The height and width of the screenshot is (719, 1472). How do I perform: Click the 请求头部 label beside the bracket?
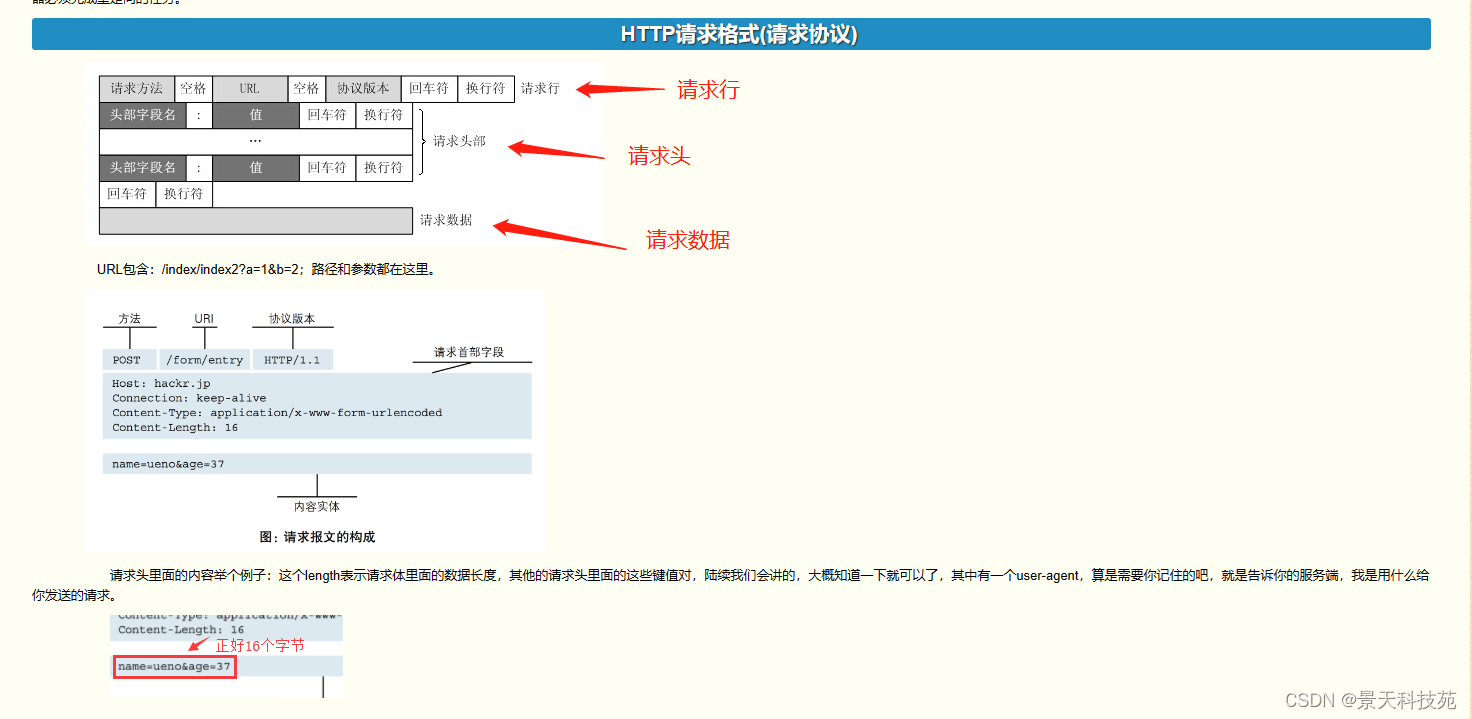click(459, 141)
